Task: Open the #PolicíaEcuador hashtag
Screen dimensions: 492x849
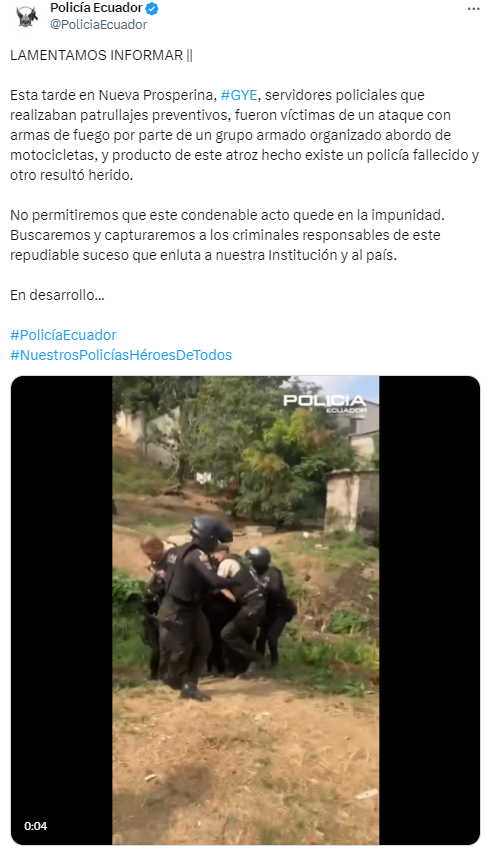Action: [63, 335]
